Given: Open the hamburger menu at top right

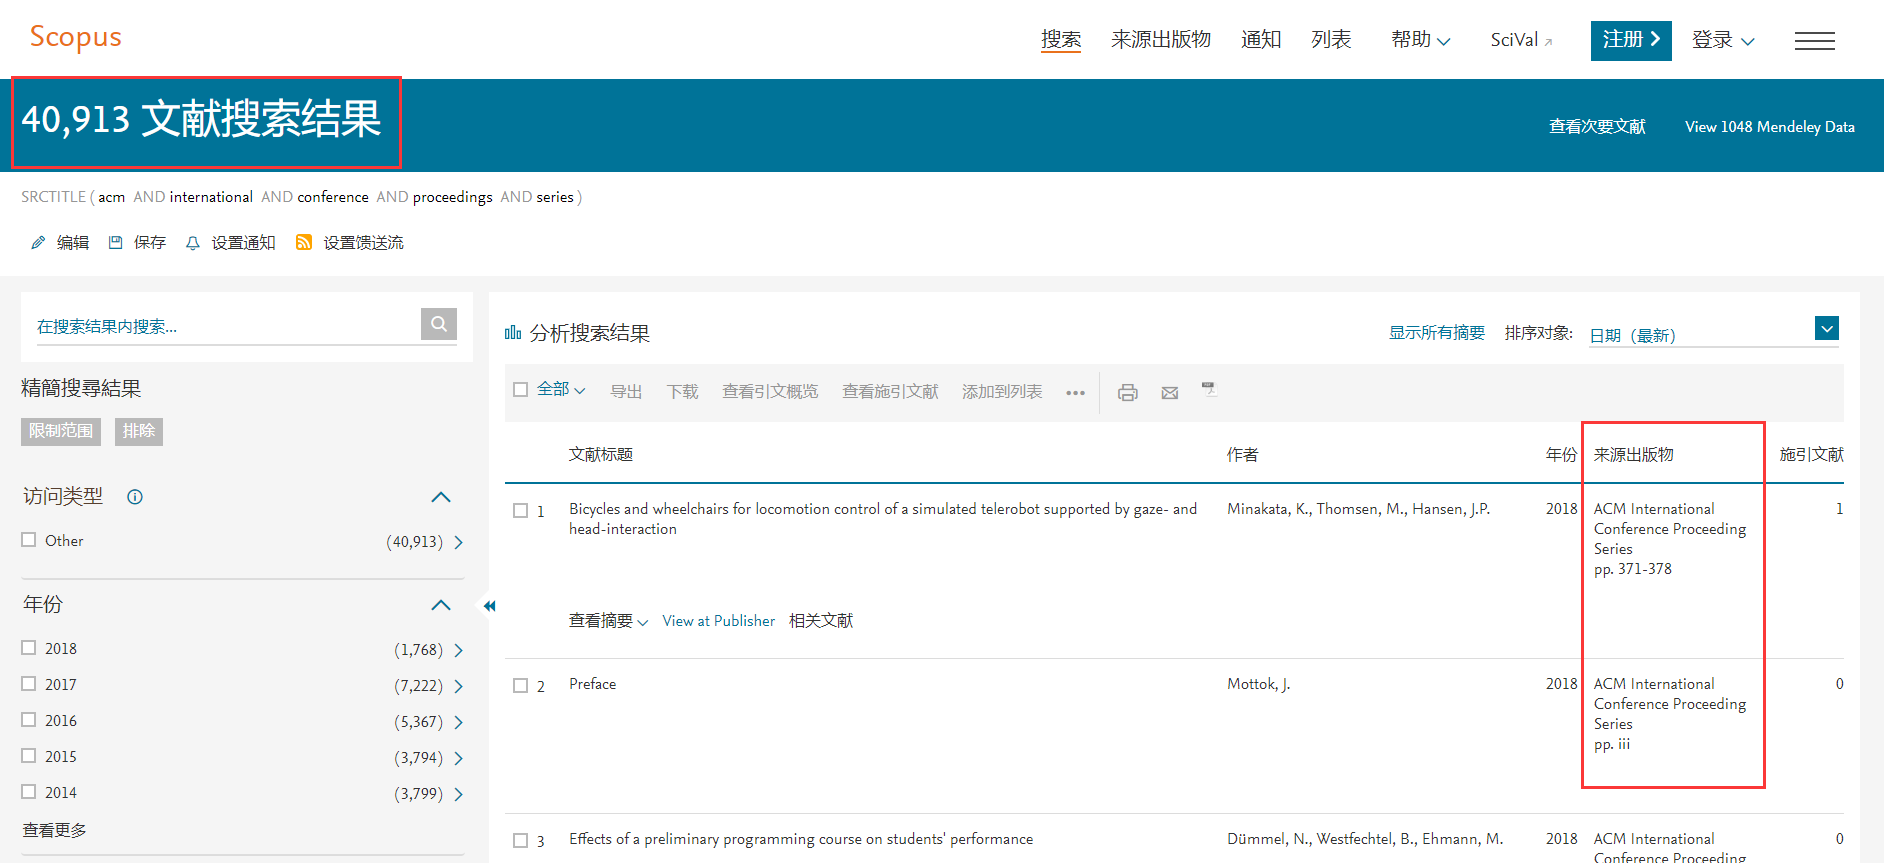Looking at the screenshot, I should (1814, 41).
